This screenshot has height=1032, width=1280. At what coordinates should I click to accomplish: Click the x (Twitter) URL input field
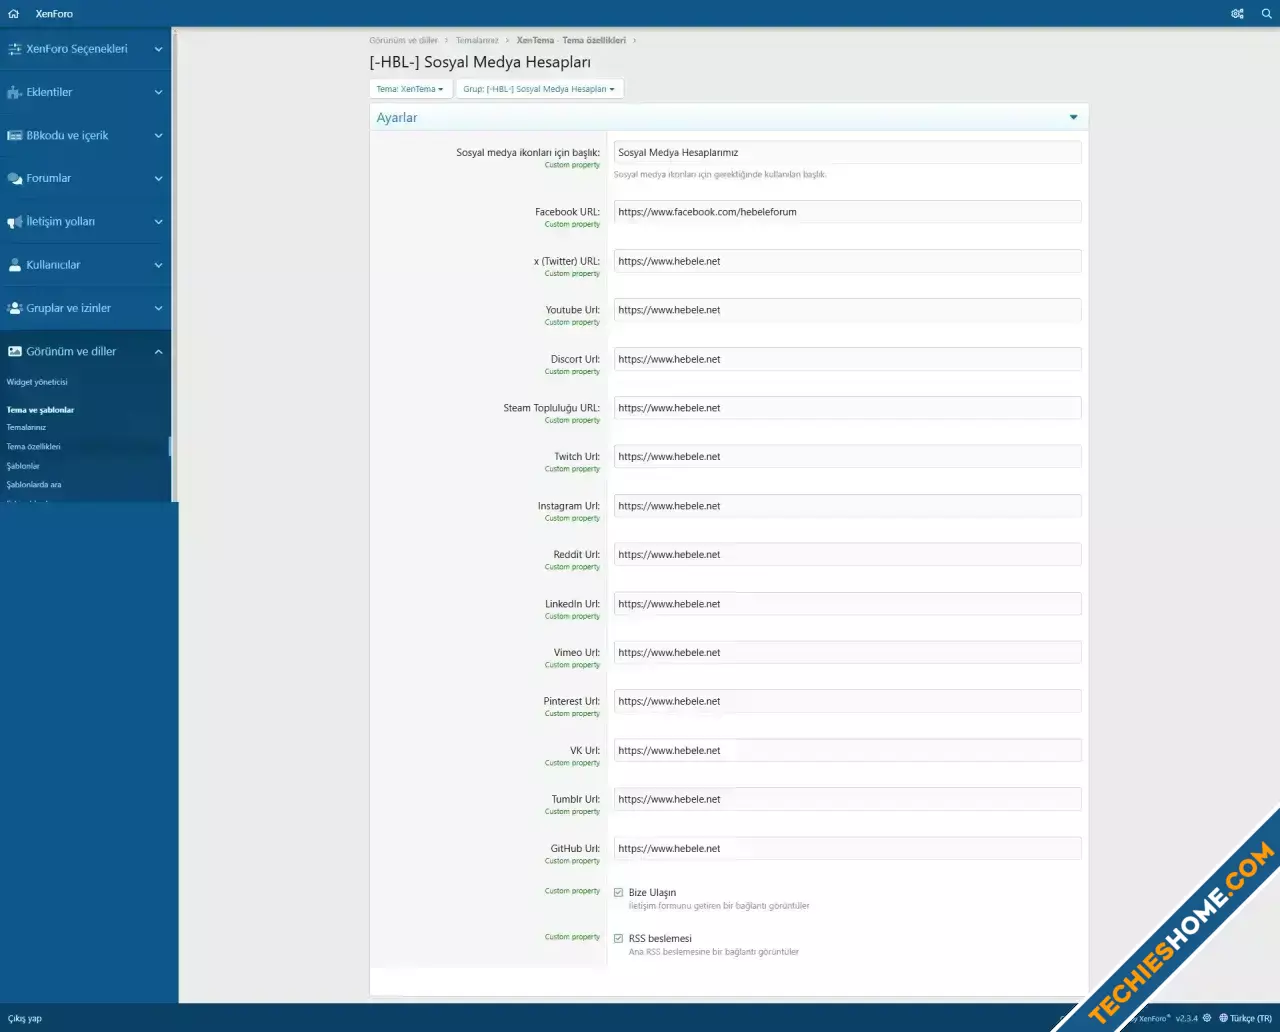[847, 261]
